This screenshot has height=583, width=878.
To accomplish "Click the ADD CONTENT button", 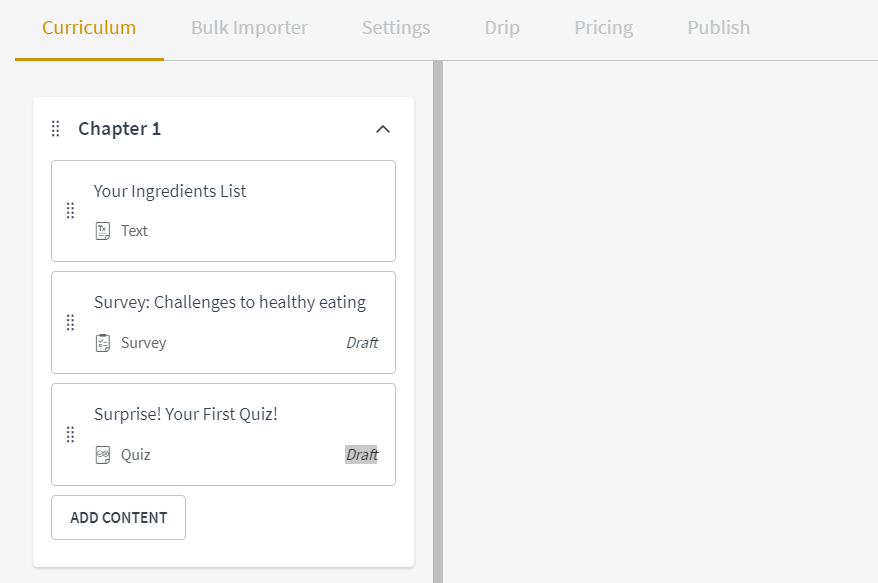I will (x=118, y=517).
